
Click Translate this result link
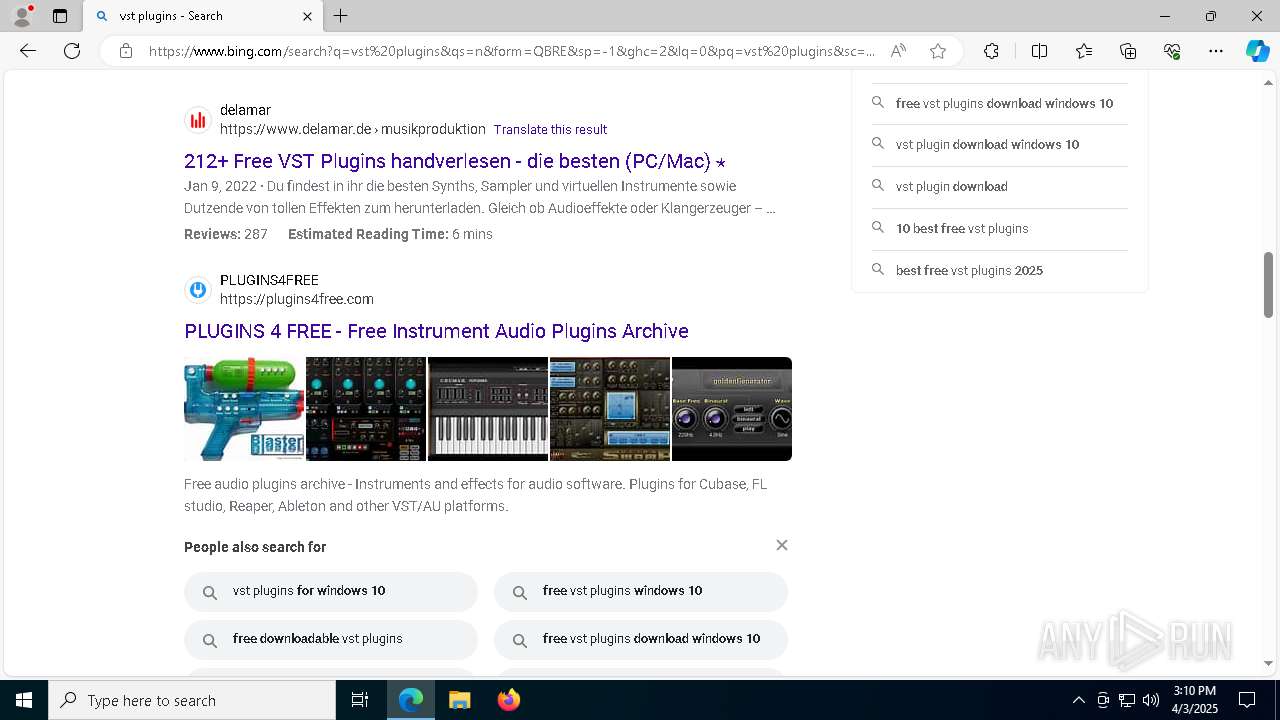coord(550,130)
